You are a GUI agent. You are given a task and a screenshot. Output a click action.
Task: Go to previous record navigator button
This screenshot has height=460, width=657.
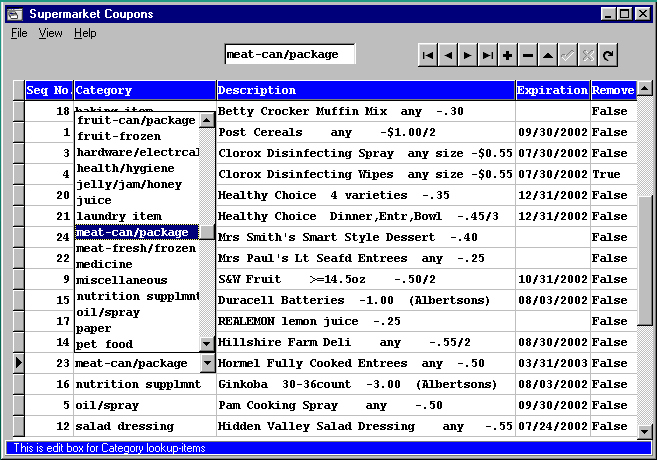pyautogui.click(x=448, y=55)
